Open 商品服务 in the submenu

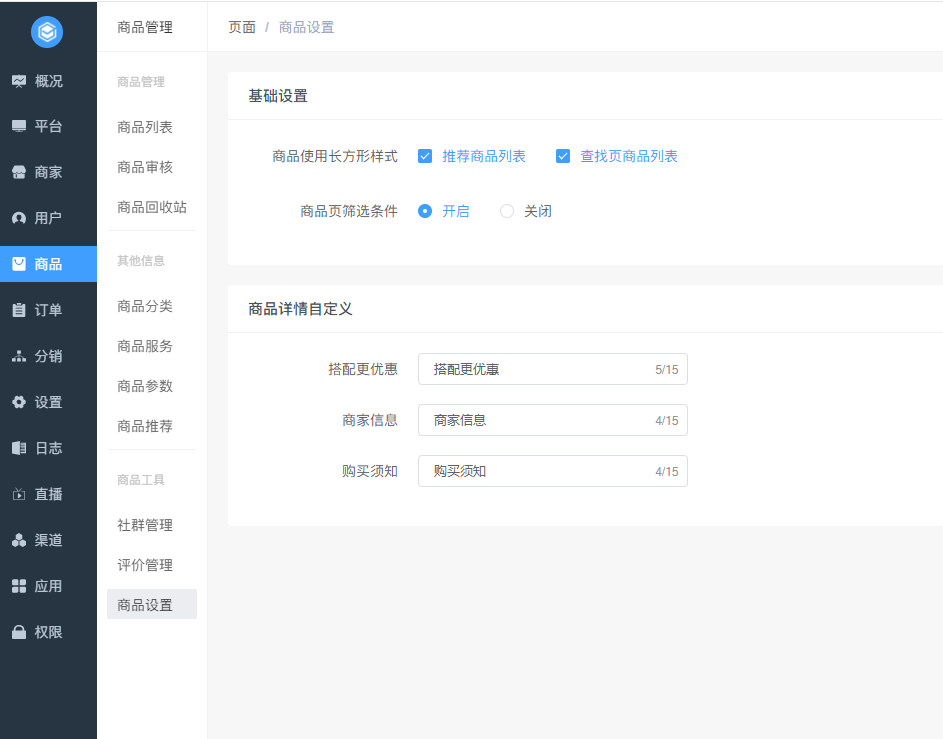[x=145, y=346]
